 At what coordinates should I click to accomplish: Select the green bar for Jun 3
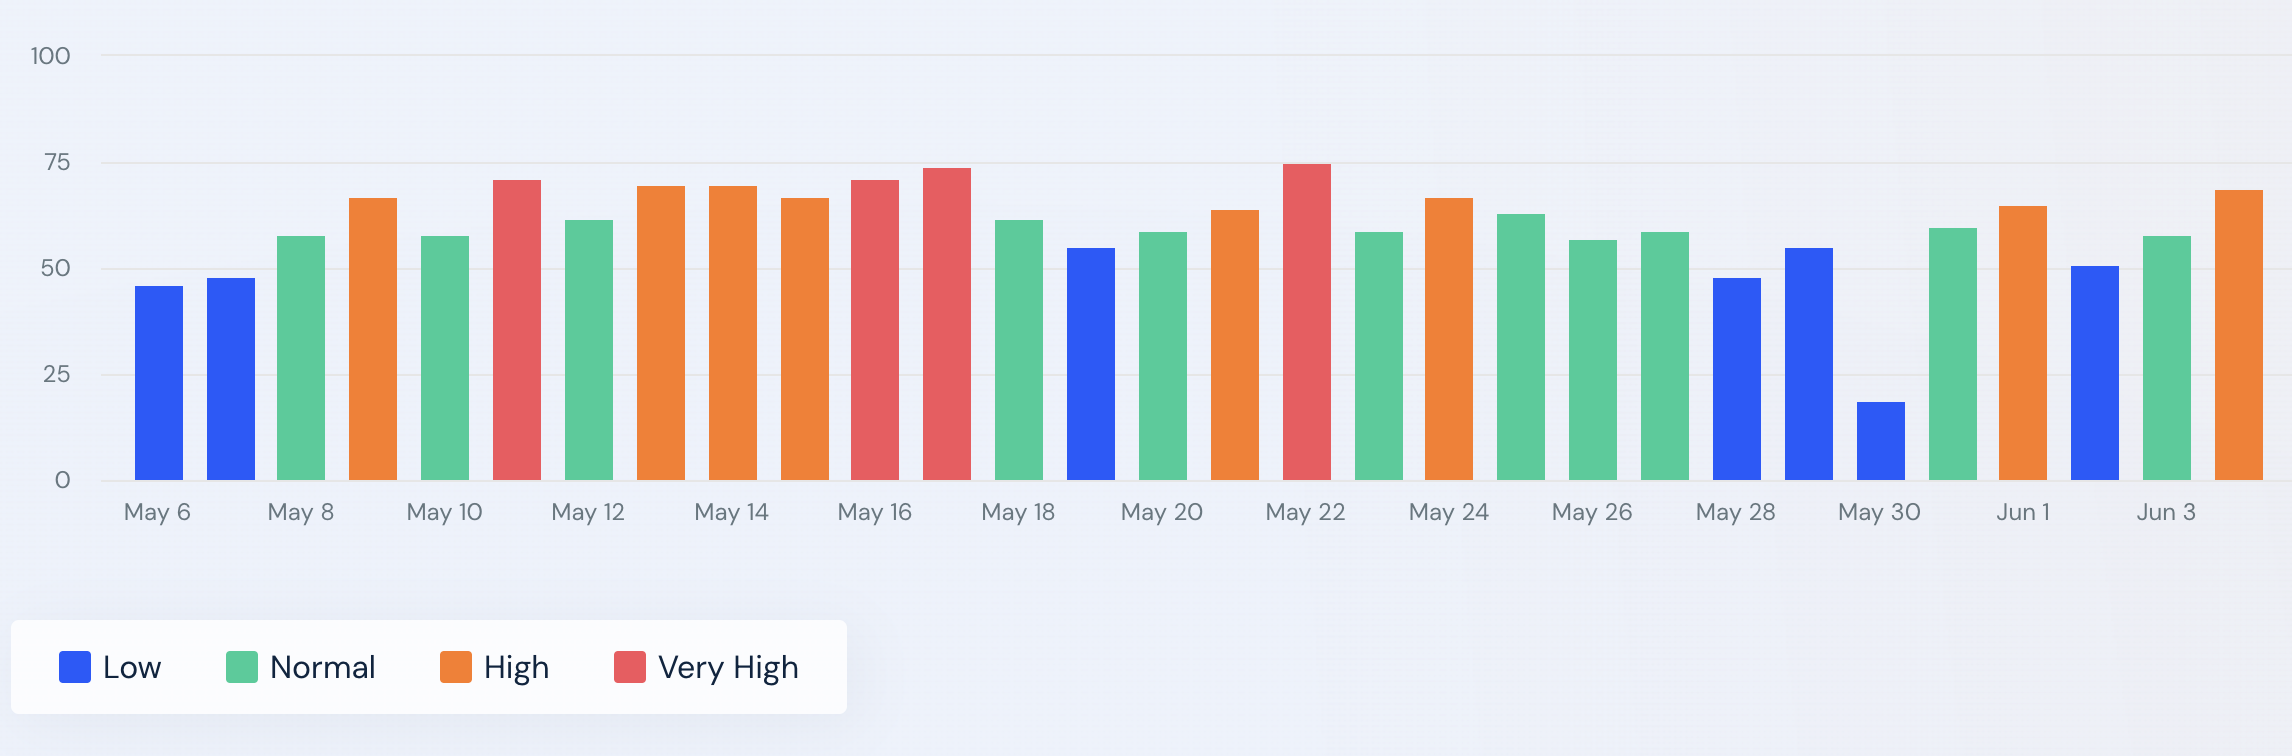pyautogui.click(x=2167, y=358)
